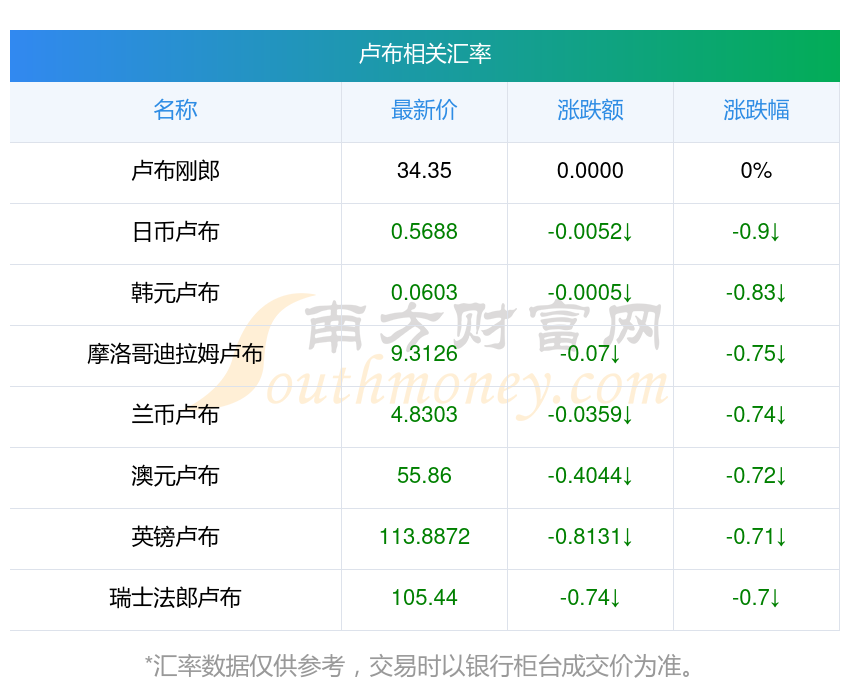Click the change value -0.0052↓
Viewport: 850px width, 698px height.
[590, 232]
